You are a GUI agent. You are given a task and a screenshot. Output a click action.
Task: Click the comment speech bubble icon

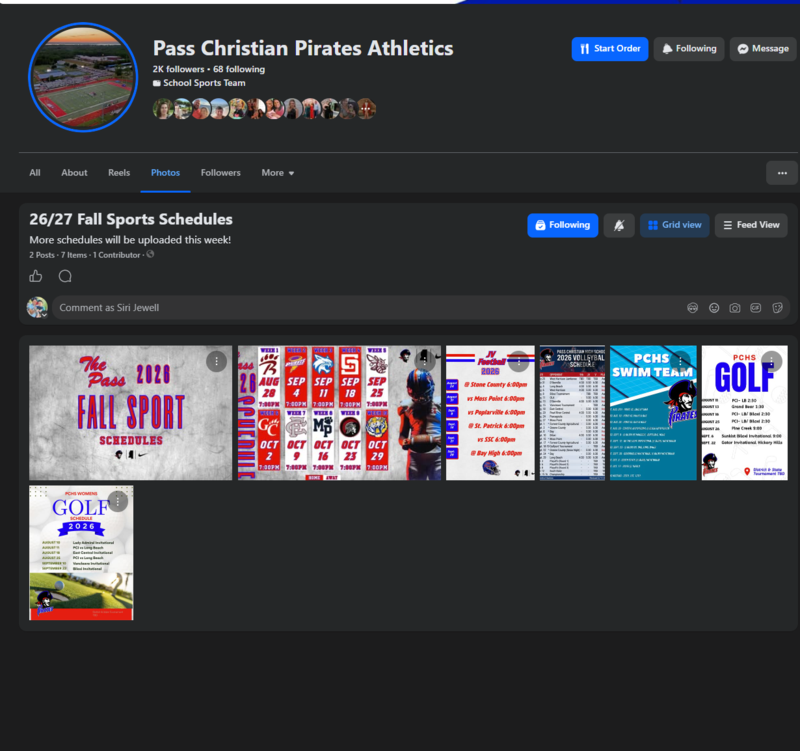[x=65, y=276]
